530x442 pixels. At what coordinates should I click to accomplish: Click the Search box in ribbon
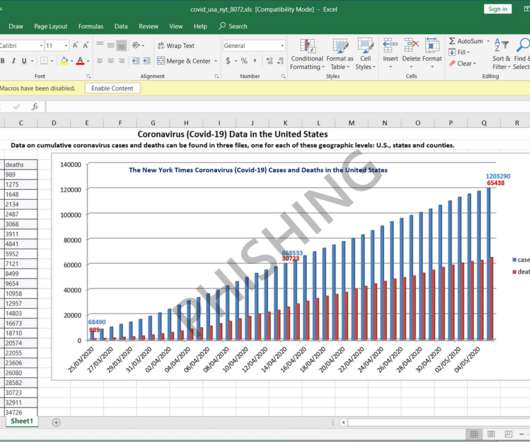[x=233, y=26]
